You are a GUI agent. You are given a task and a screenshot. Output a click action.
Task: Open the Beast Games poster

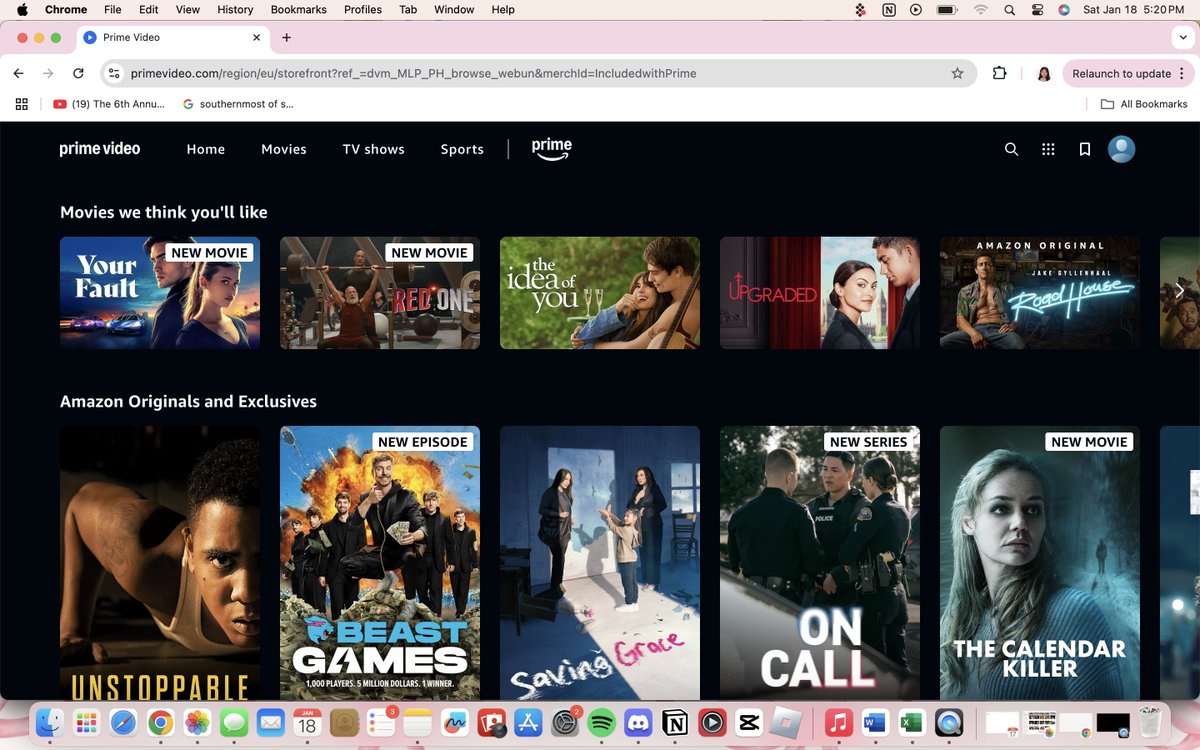click(380, 563)
